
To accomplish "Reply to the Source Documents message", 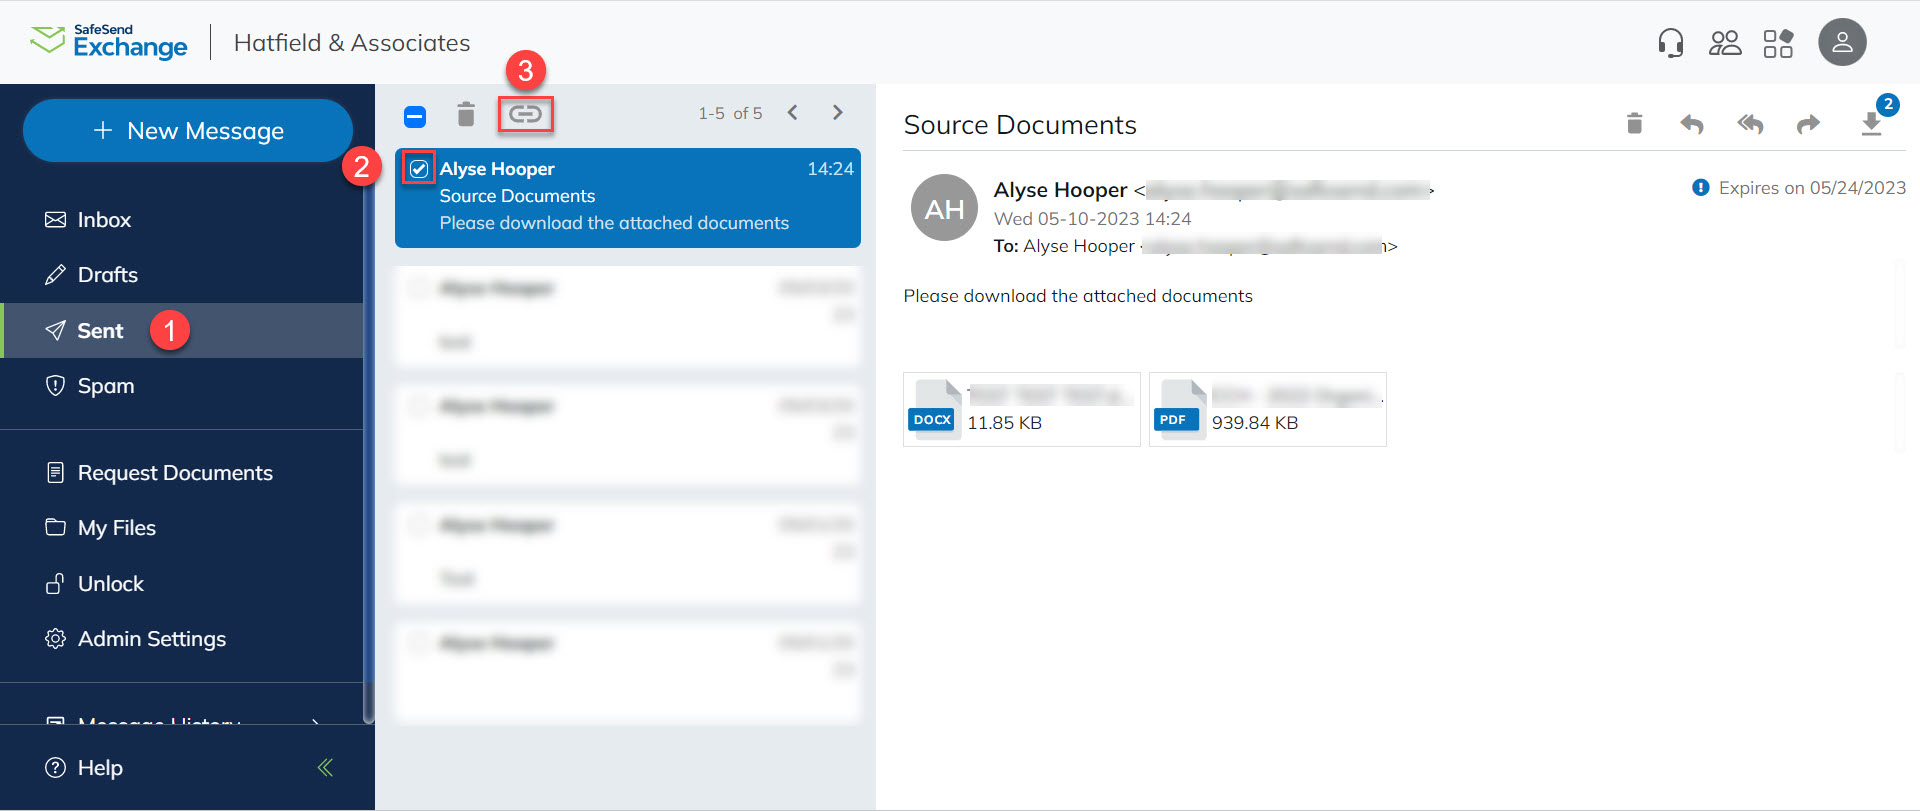I will tap(1691, 124).
